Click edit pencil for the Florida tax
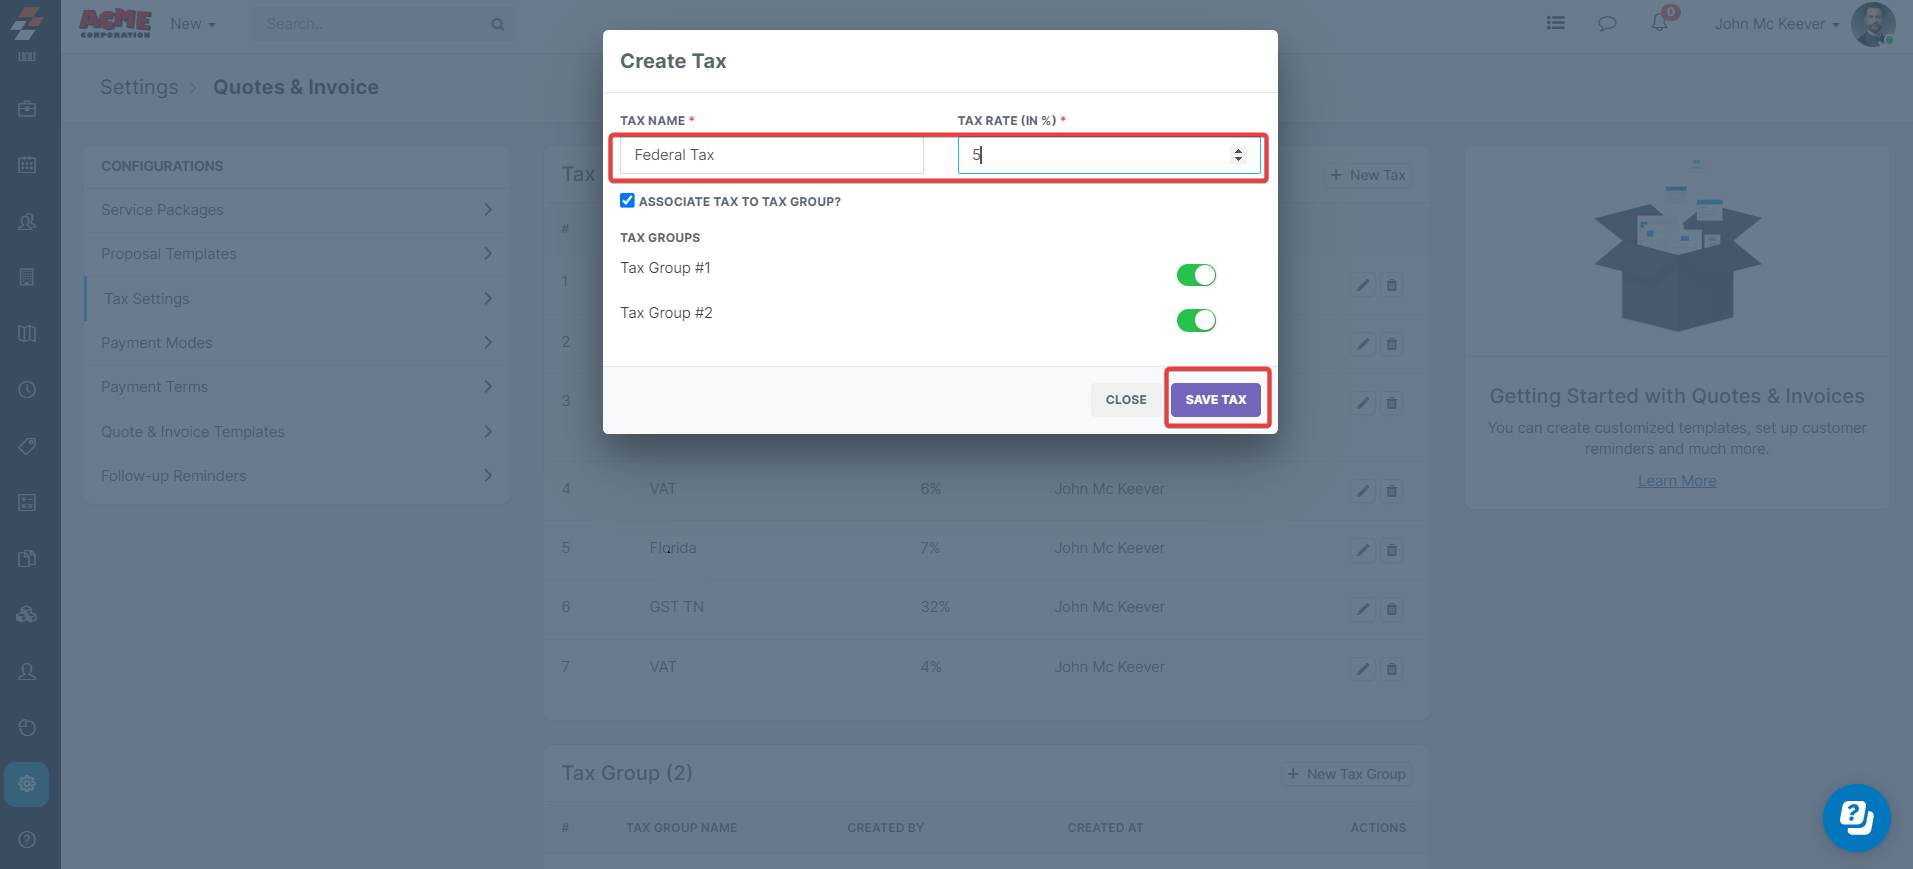The image size is (1913, 869). pos(1362,550)
